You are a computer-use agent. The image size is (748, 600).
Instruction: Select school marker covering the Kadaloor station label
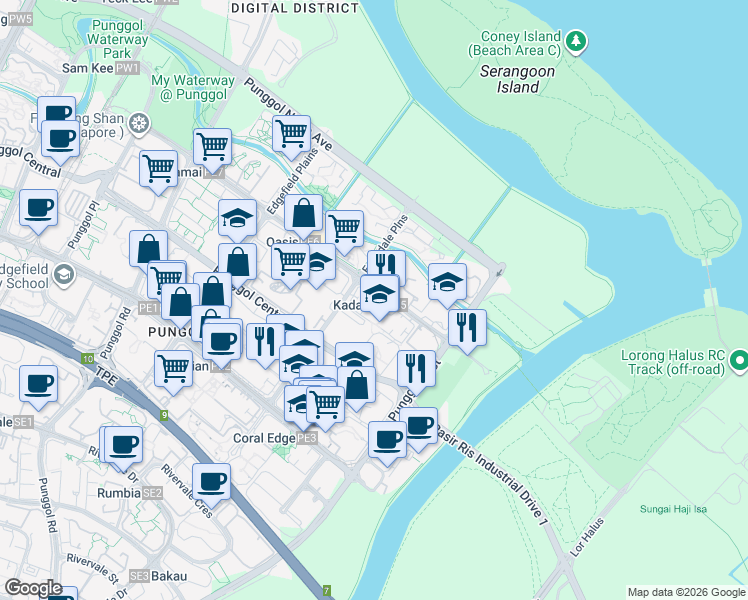(x=380, y=296)
